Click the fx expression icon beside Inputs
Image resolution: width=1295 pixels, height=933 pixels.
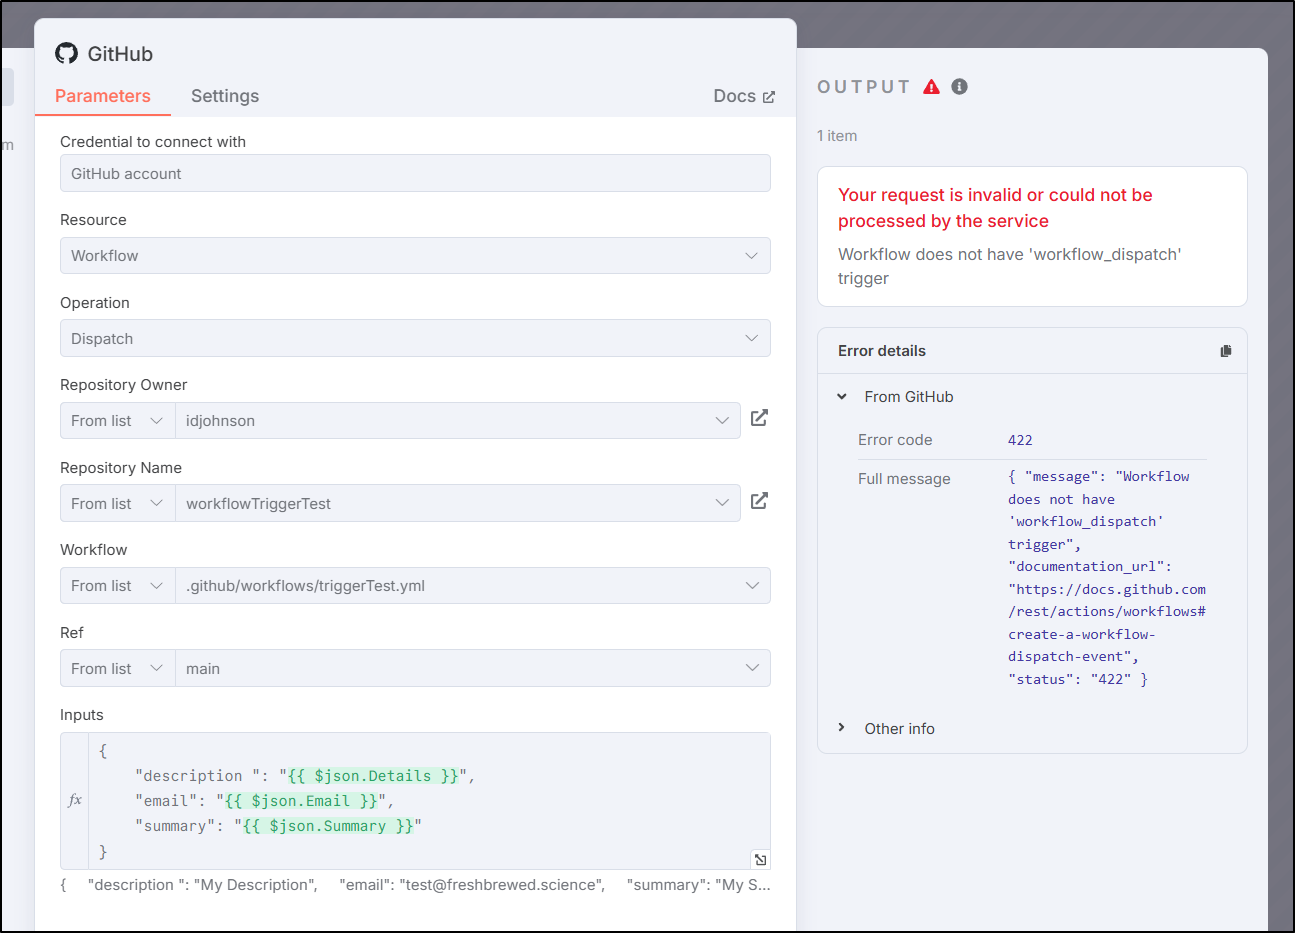point(75,800)
